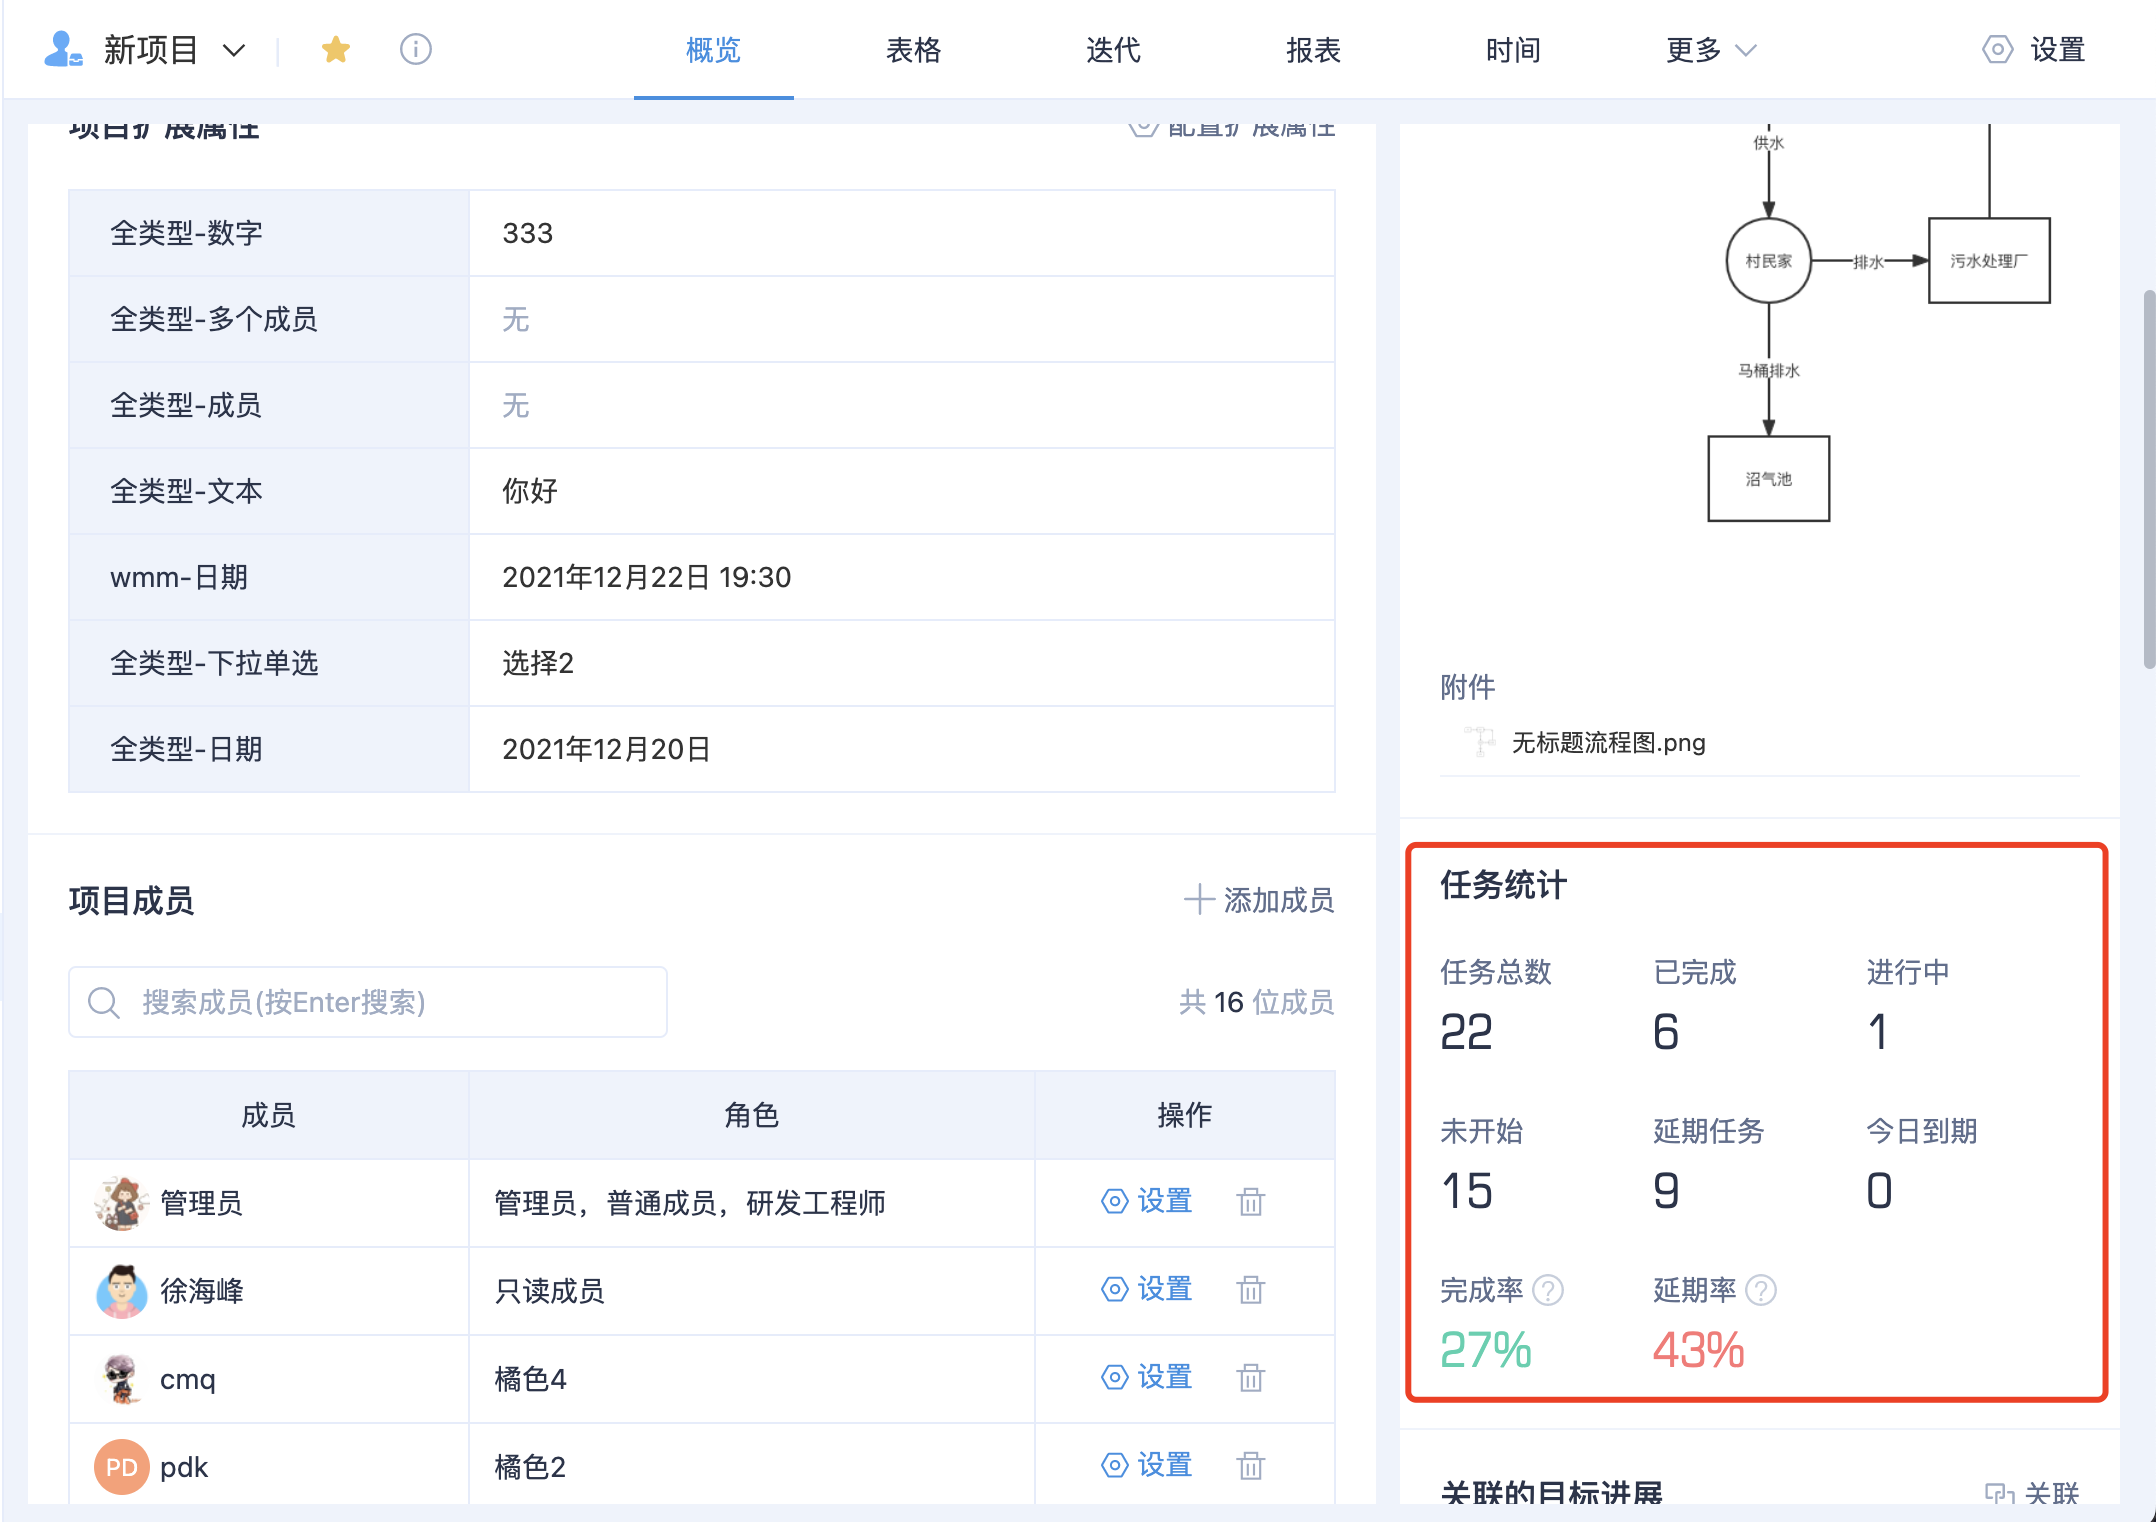Viewport: 2156px width, 1522px height.
Task: Open the 全类型-下拉单选 value 选择2
Action: 538,663
